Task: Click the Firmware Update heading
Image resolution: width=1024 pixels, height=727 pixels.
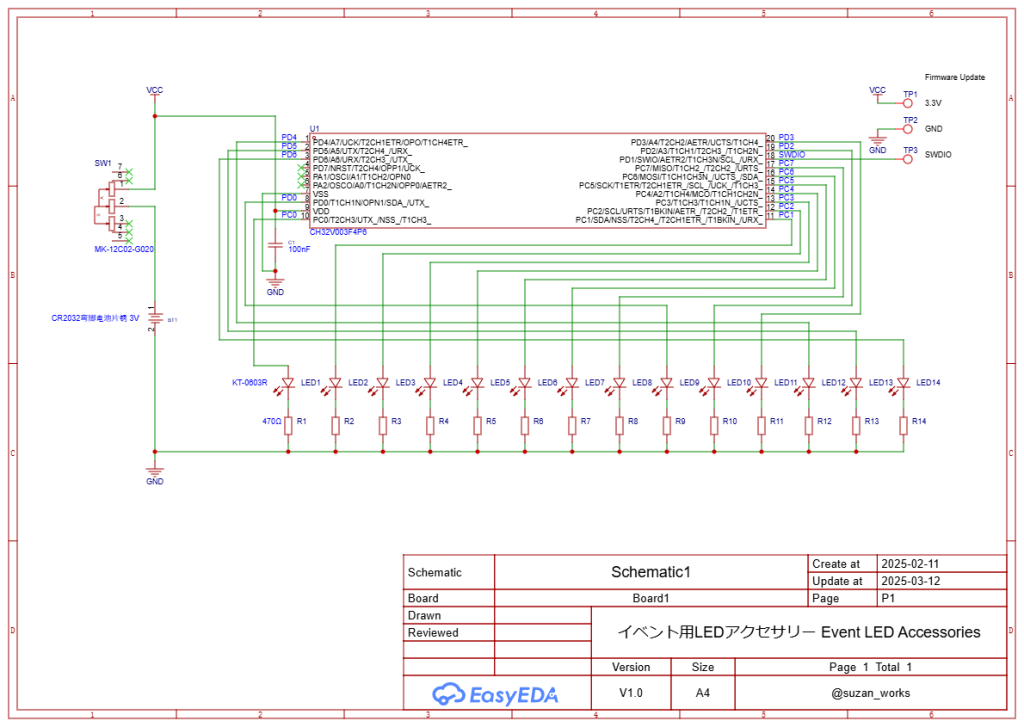Action: [x=955, y=77]
